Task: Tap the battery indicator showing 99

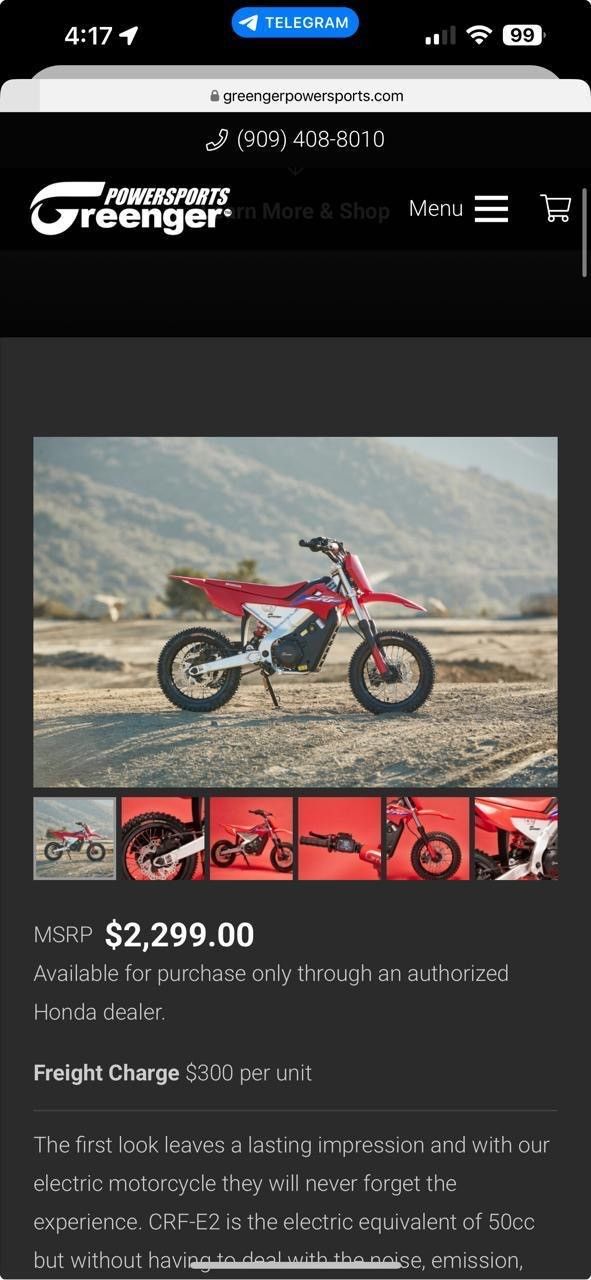Action: tap(523, 36)
